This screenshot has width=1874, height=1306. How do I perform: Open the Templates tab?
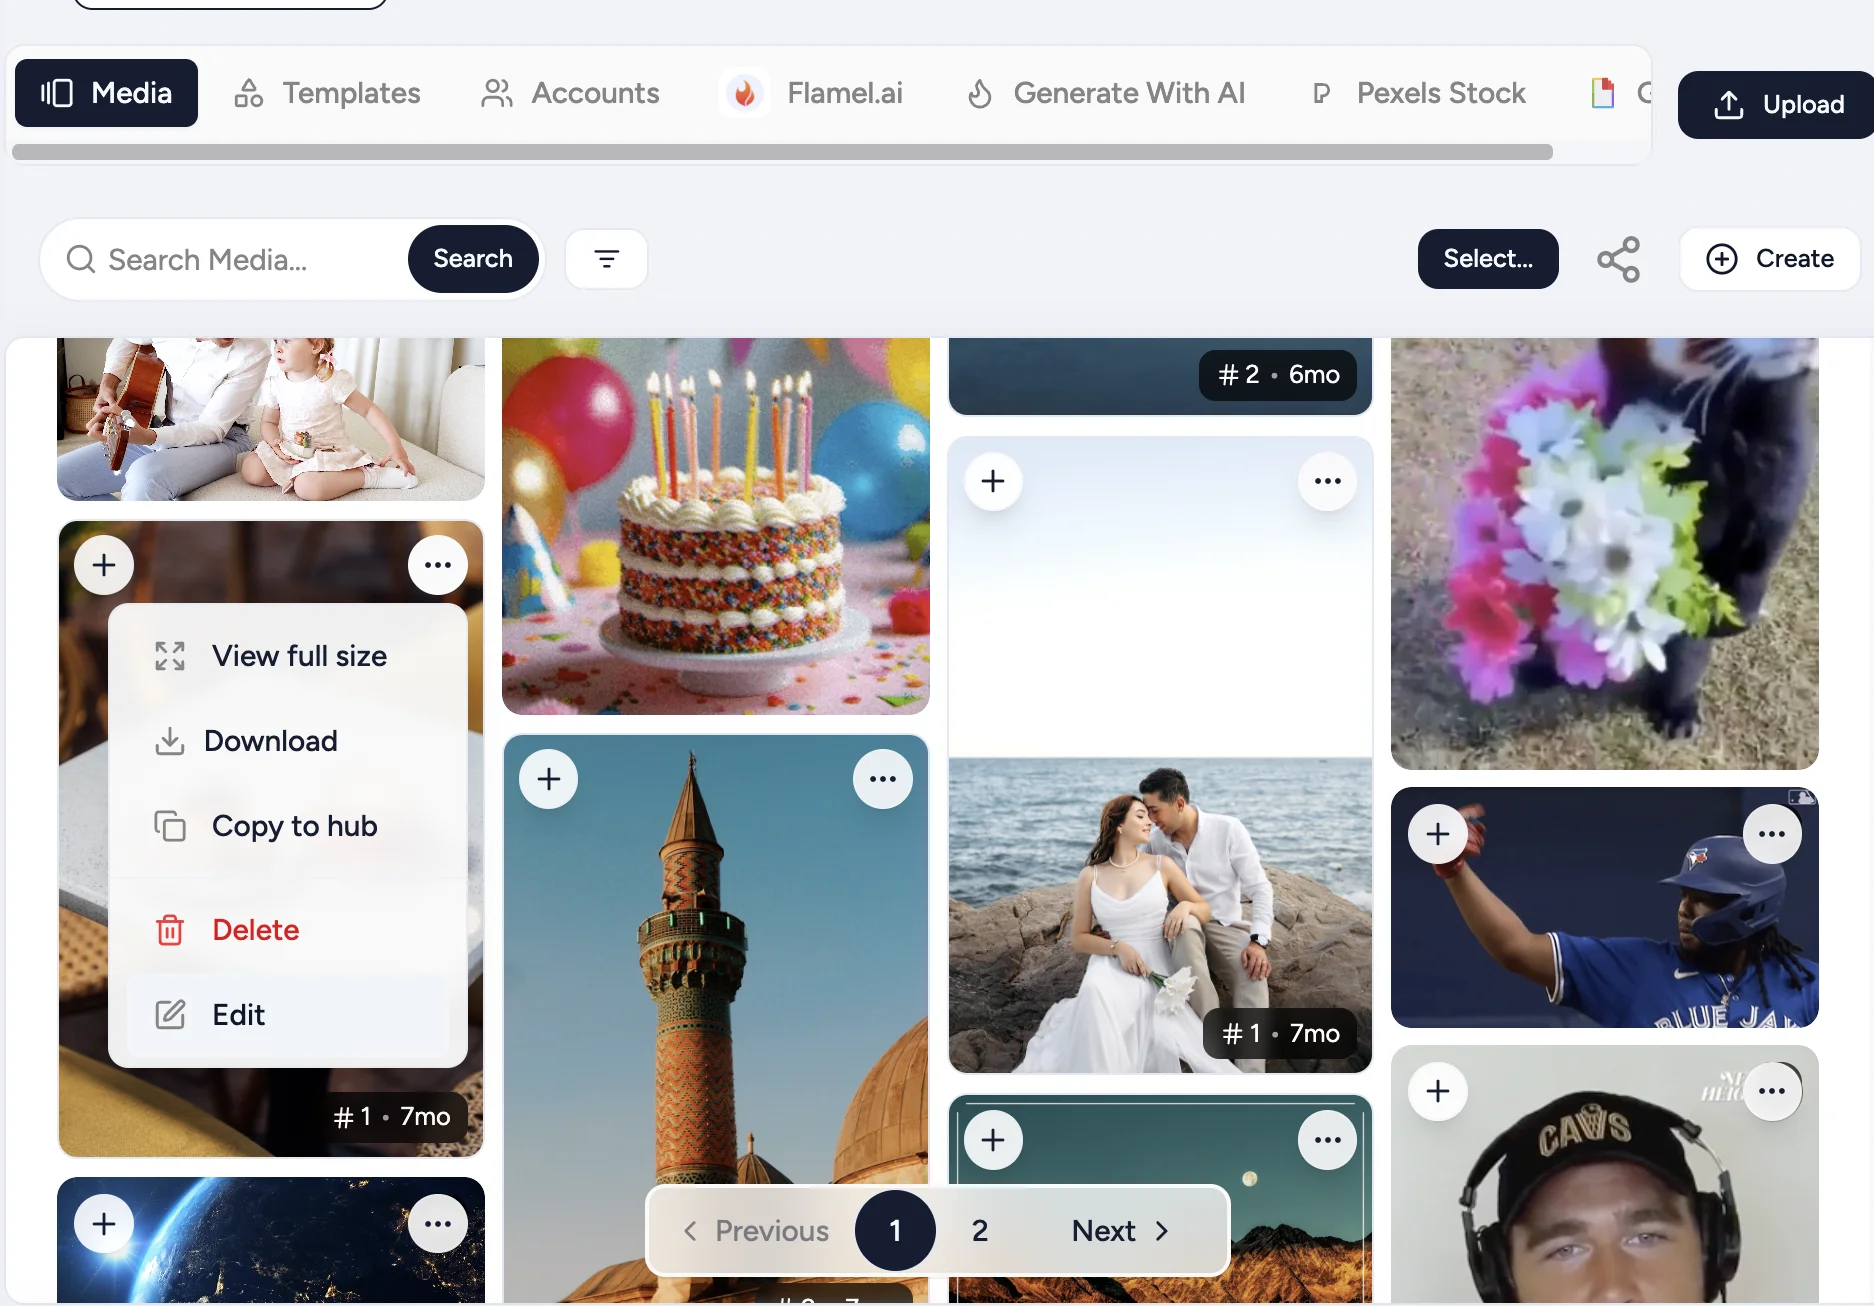click(x=327, y=93)
